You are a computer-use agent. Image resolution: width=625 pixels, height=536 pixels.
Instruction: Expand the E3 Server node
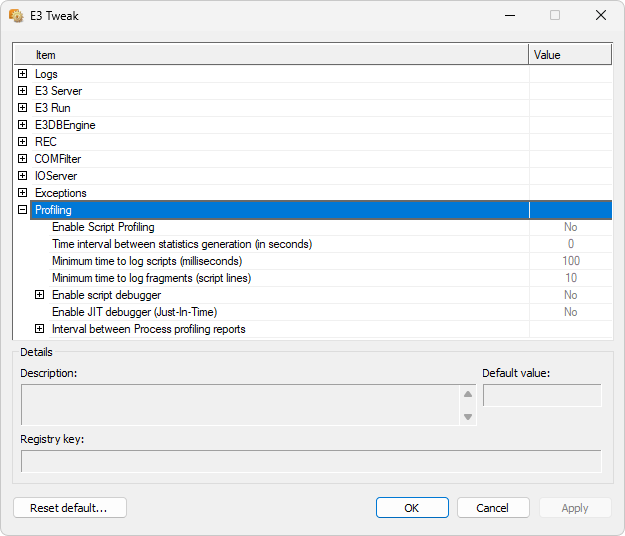(x=23, y=91)
